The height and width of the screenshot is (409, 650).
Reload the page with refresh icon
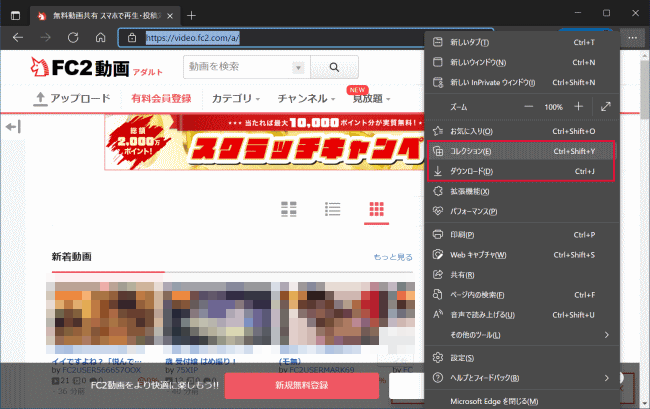[73, 38]
